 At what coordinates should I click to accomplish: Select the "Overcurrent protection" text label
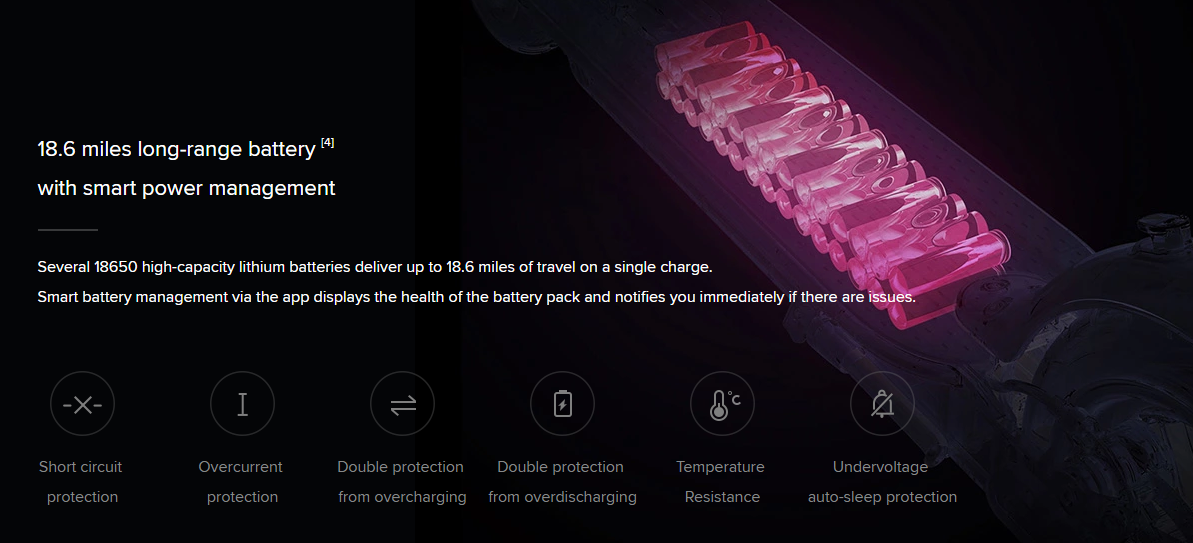(x=242, y=482)
